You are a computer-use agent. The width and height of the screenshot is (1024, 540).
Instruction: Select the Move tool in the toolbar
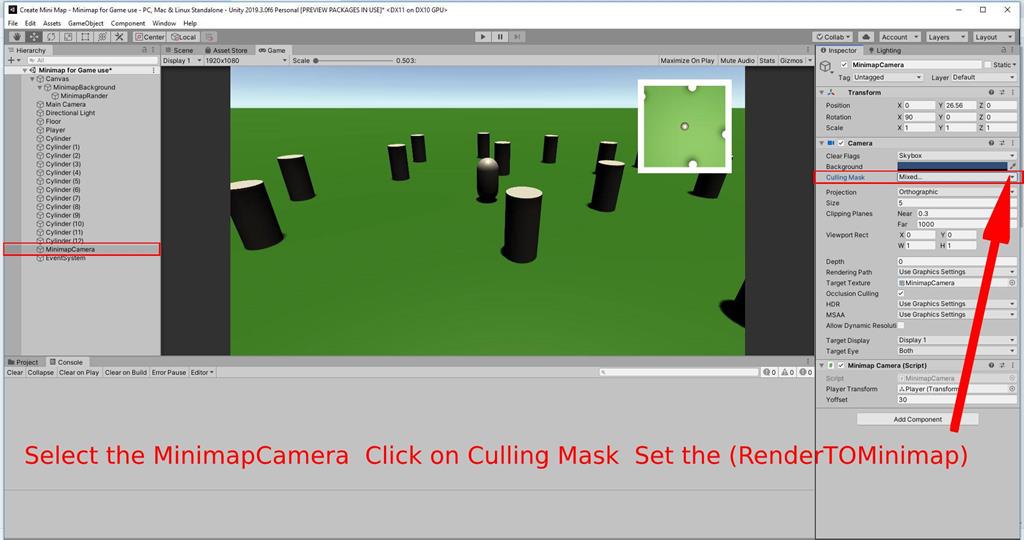point(34,37)
